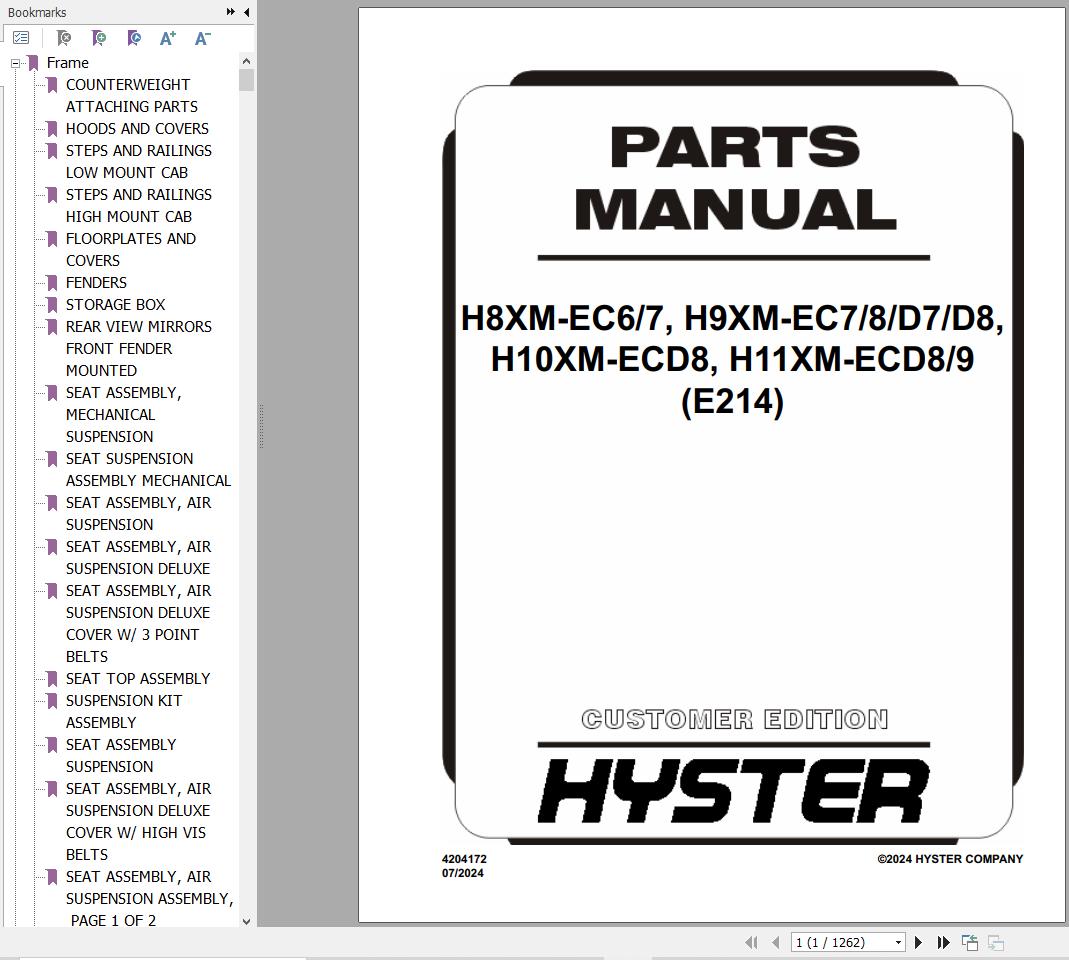Open the HOODS AND COVERS bookmark
1069x960 pixels.
137,128
